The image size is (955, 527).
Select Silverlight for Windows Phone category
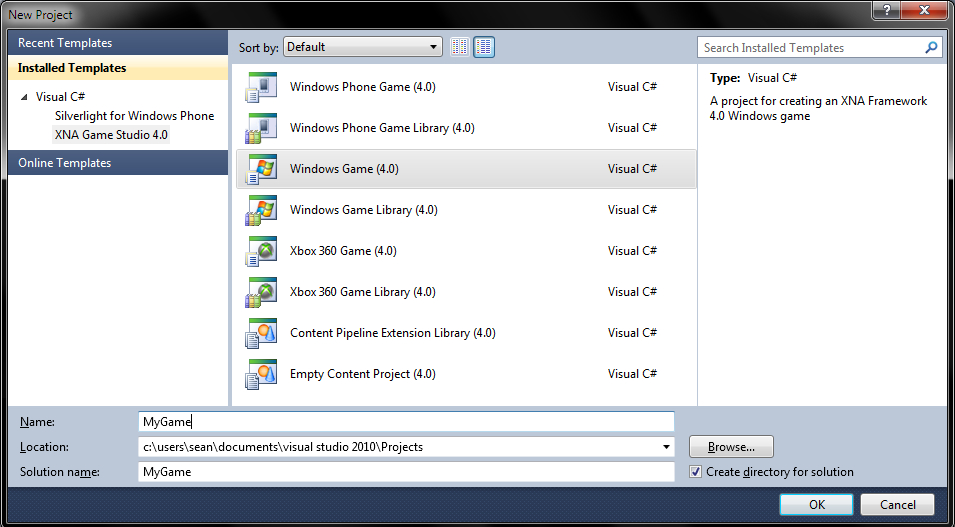point(134,116)
